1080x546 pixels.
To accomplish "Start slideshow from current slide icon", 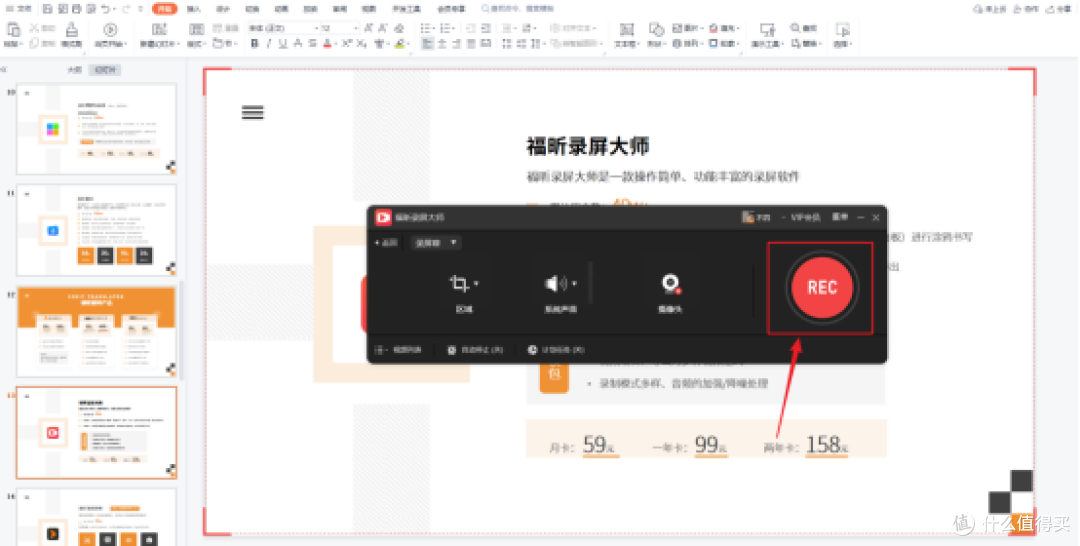I will click(110, 30).
